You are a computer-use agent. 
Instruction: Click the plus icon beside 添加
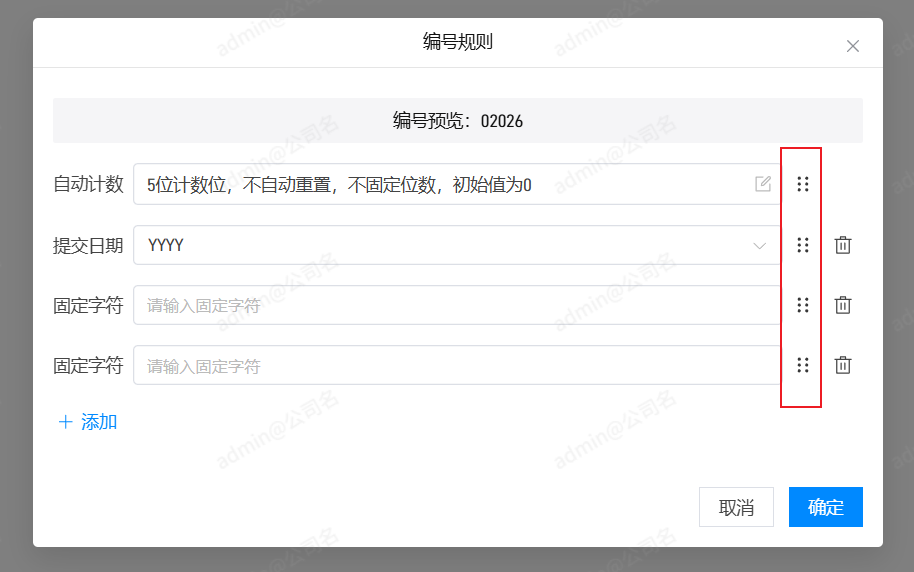(66, 422)
